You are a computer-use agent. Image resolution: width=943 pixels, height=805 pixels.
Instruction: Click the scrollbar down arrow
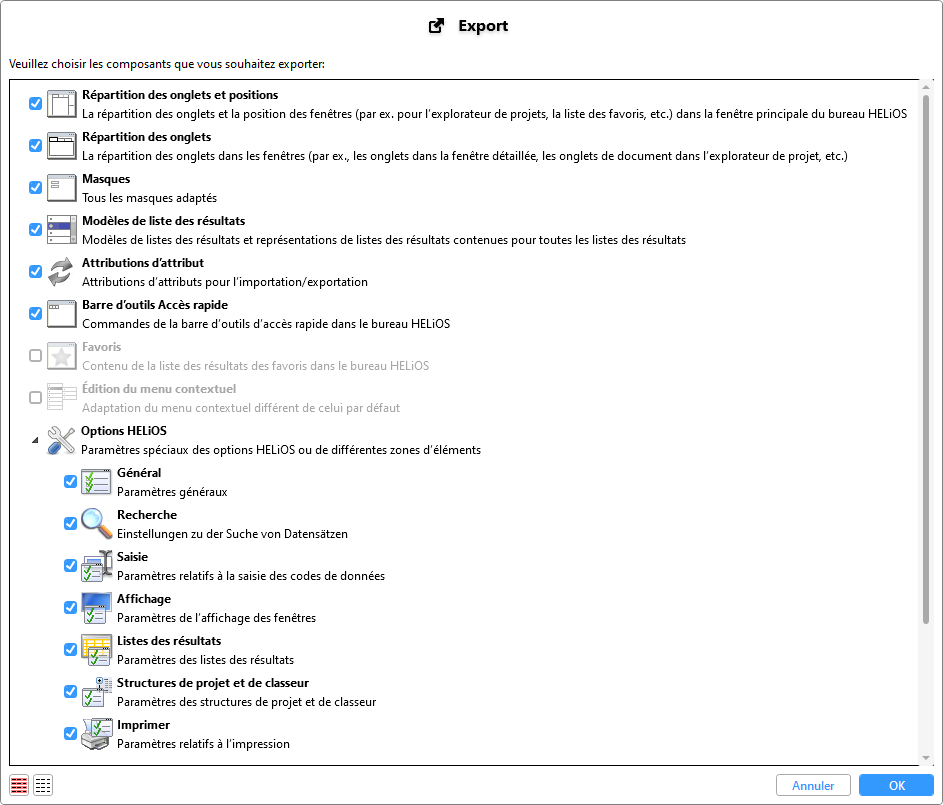tap(926, 758)
